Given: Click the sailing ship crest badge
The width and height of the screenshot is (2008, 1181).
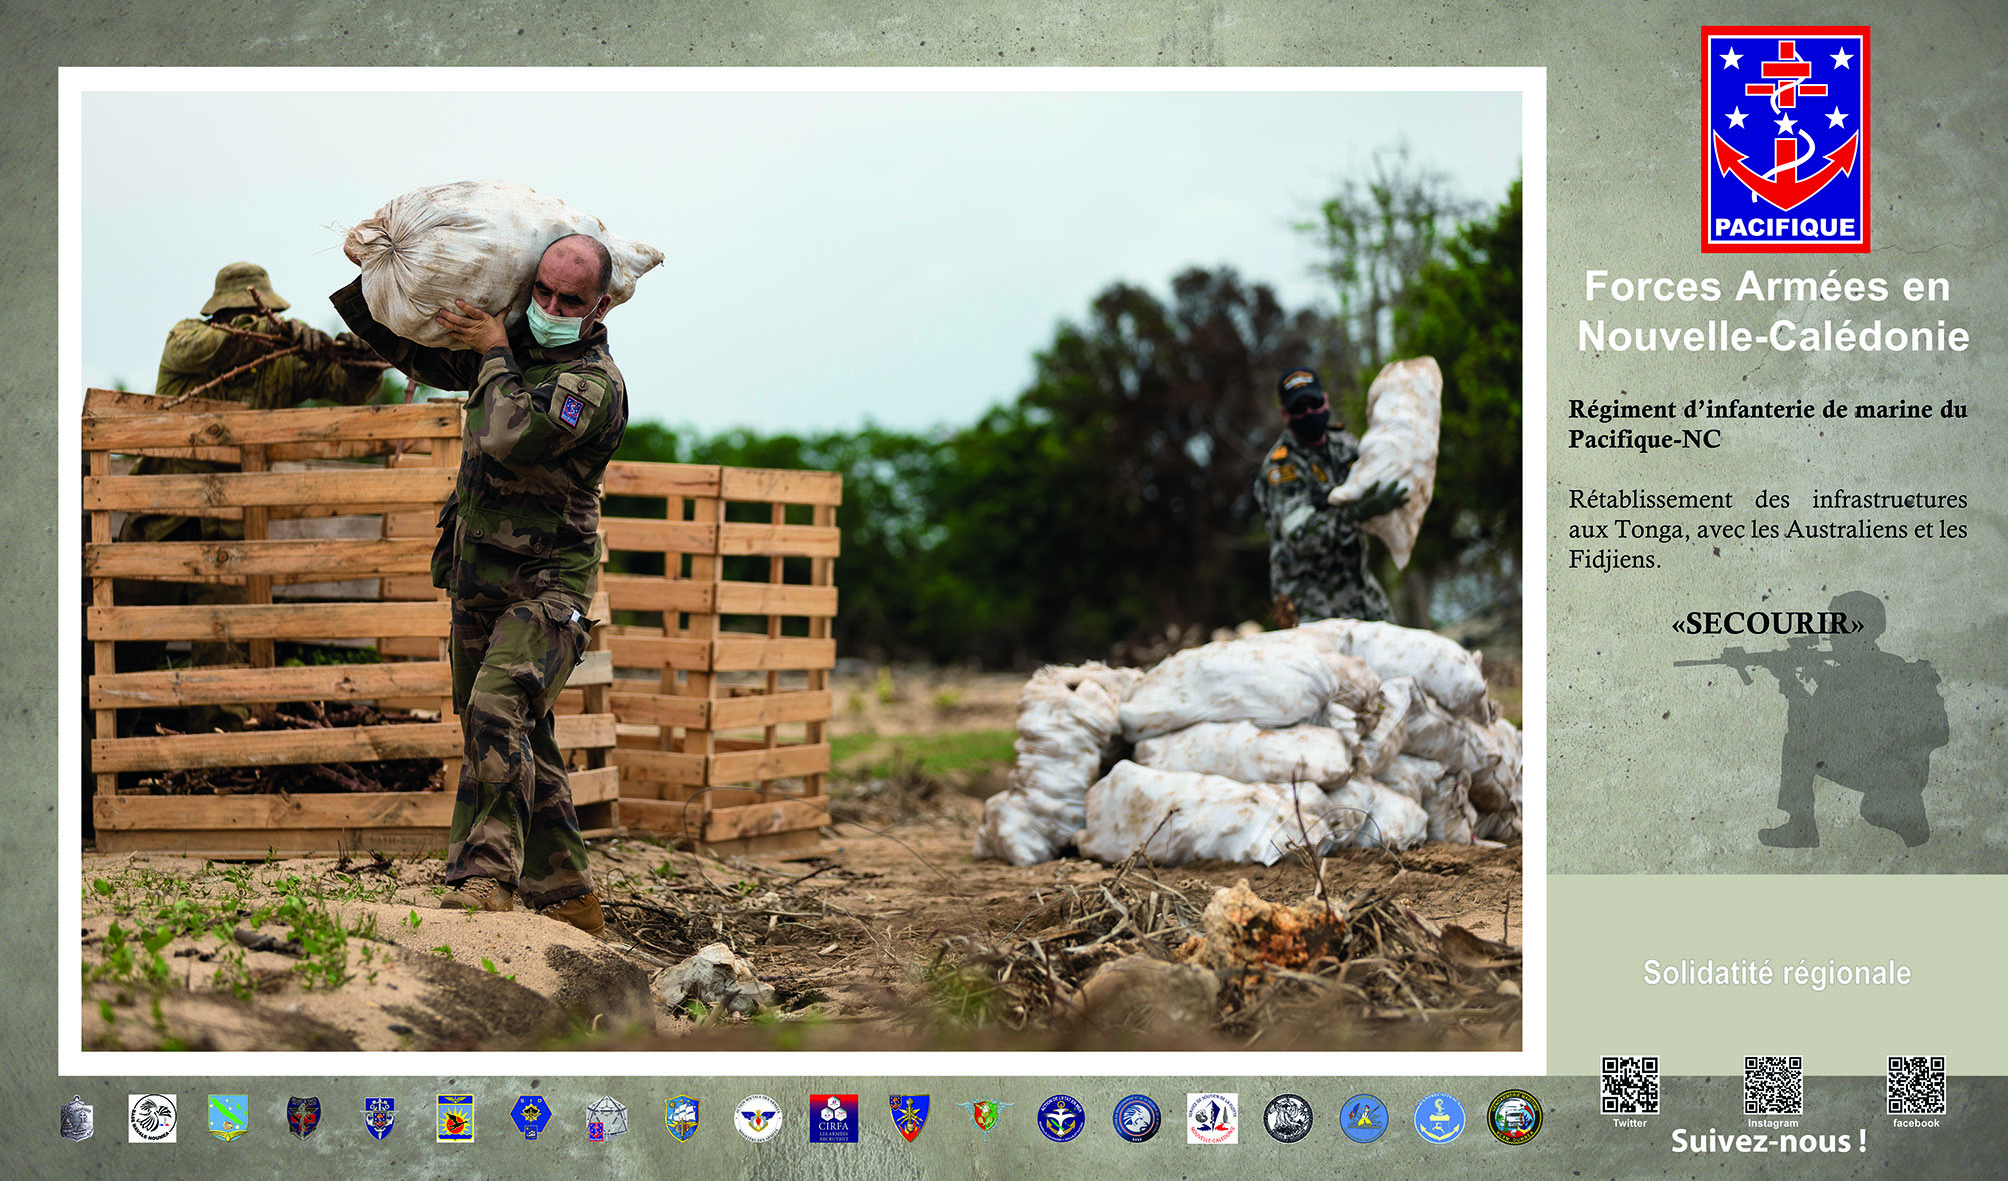Looking at the screenshot, I should [x=682, y=1118].
